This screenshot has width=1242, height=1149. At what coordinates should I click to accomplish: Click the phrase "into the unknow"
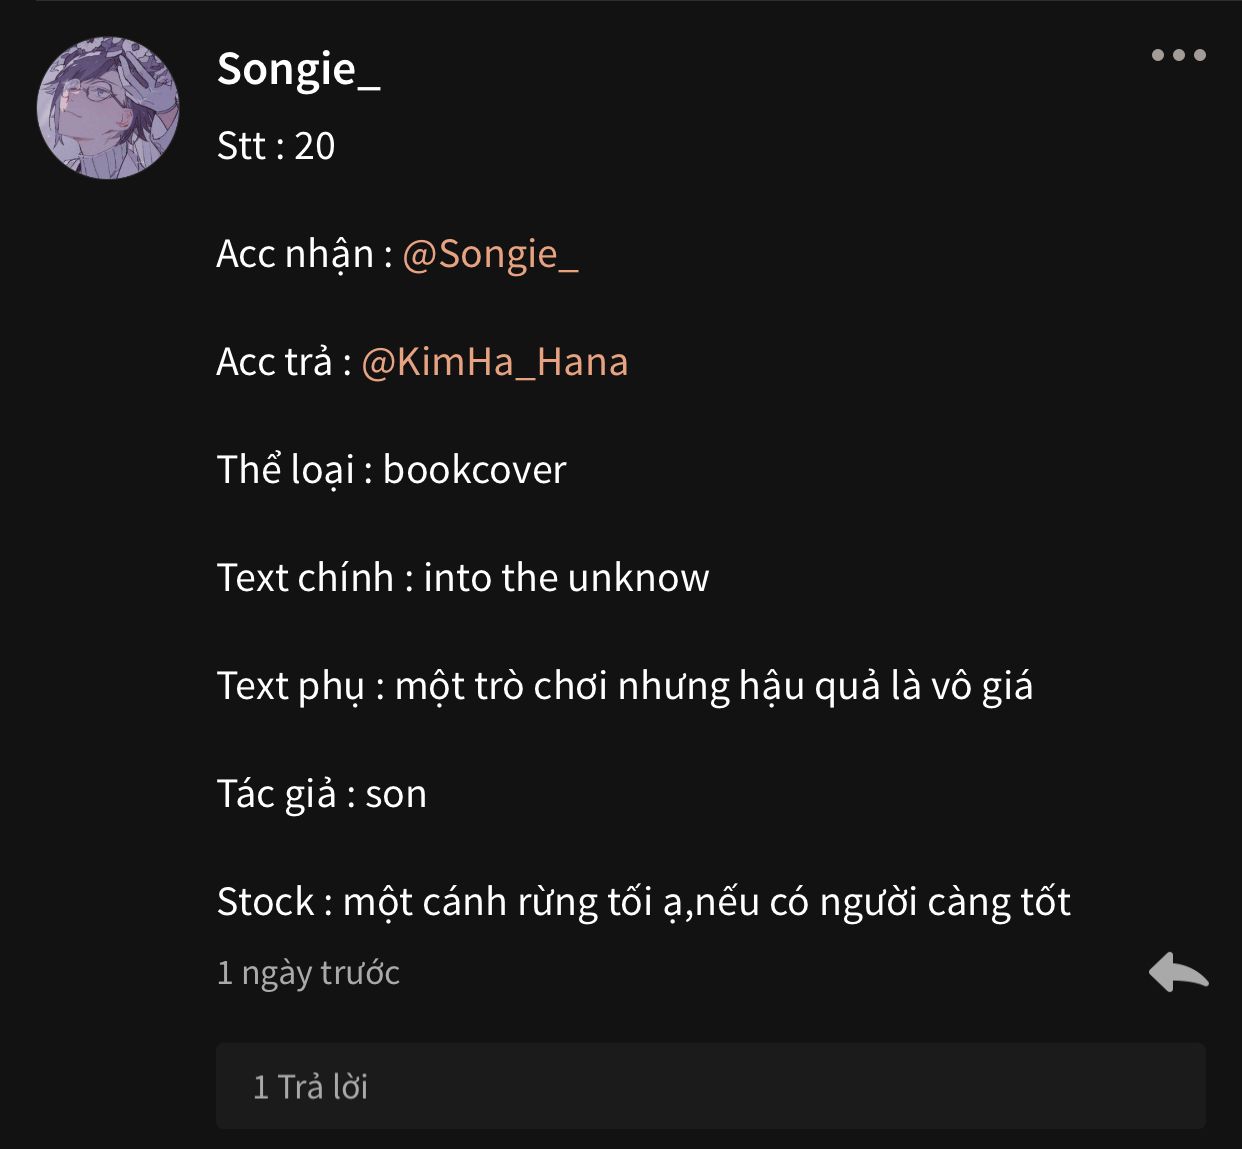pos(566,578)
